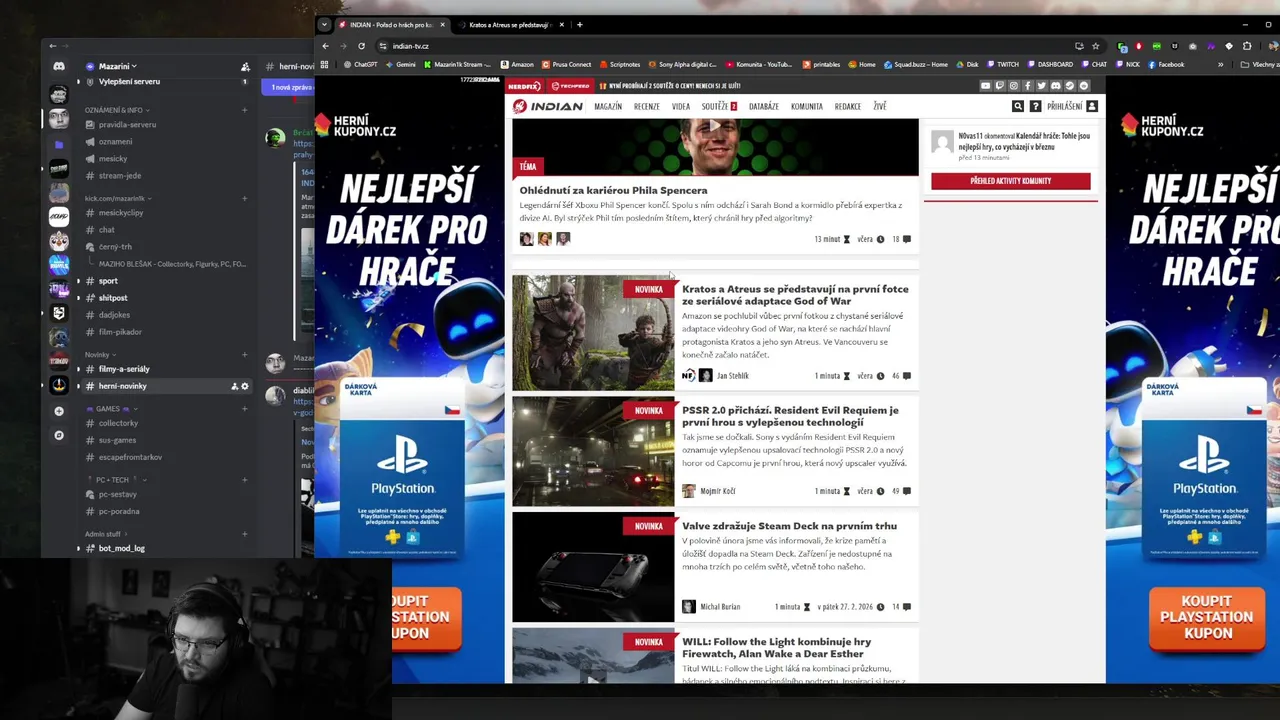This screenshot has width=1280, height=720.
Task: Open ChatGPT bookmark
Action: click(x=360, y=65)
